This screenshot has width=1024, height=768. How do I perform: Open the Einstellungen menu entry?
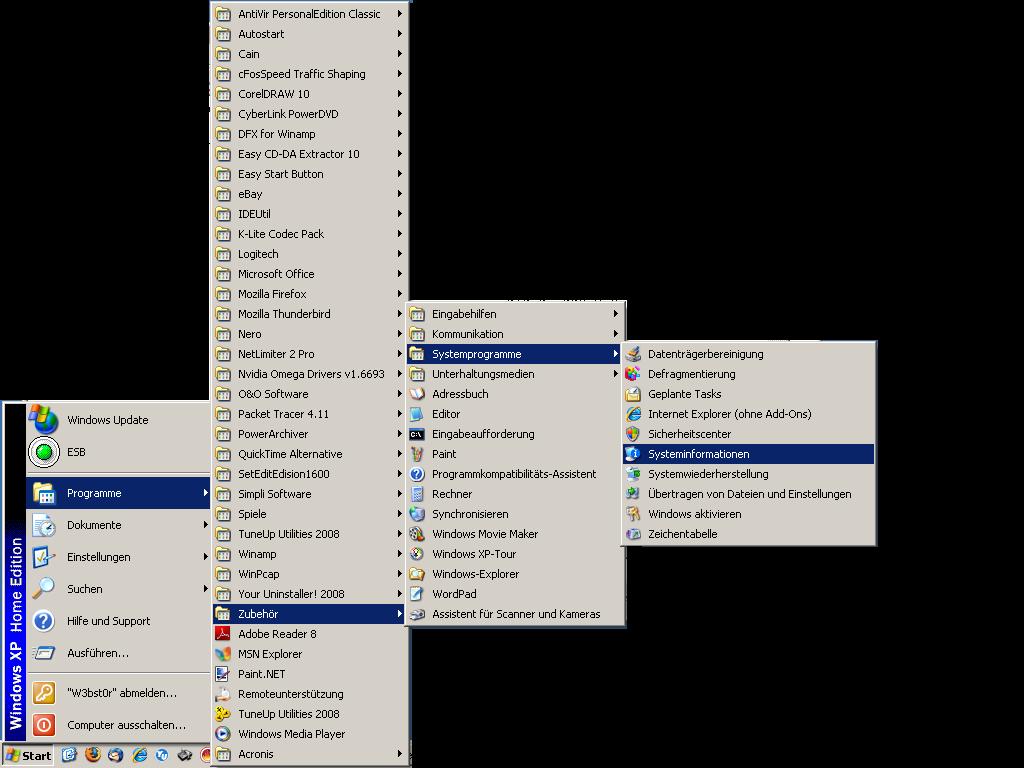pyautogui.click(x=118, y=557)
